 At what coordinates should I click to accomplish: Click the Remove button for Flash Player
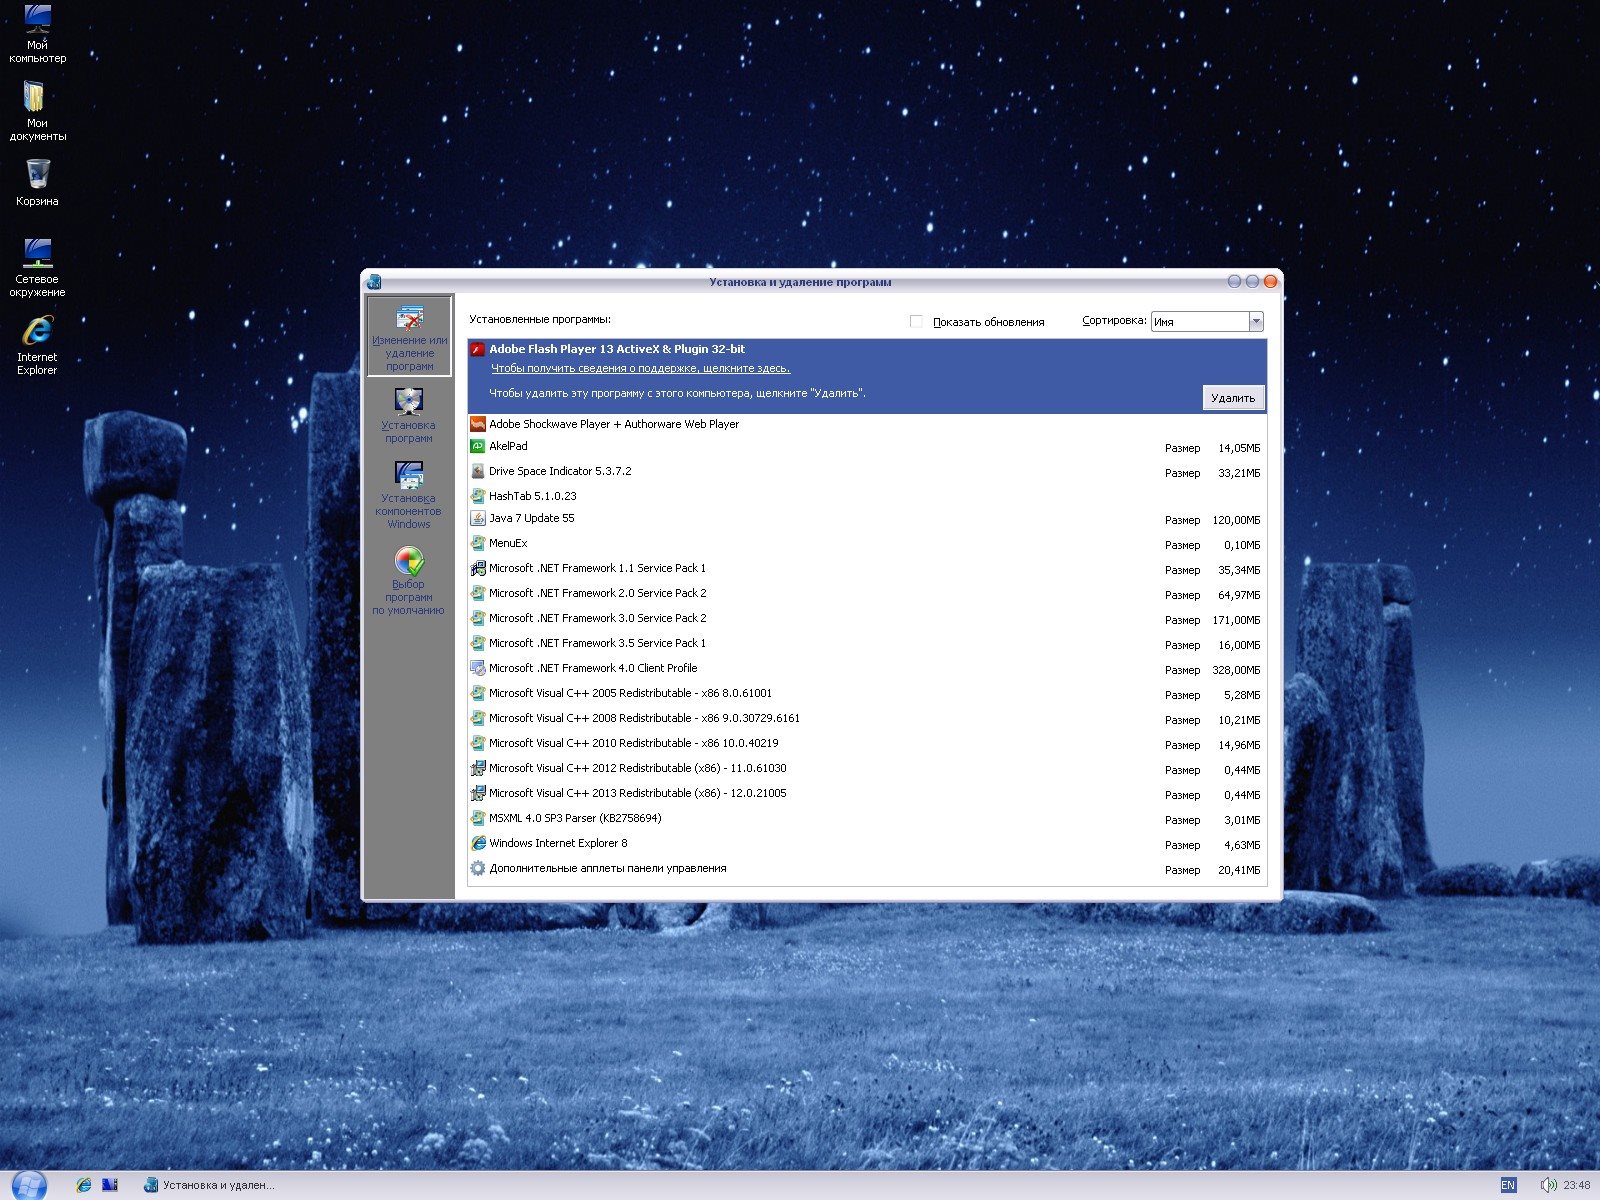(x=1233, y=398)
